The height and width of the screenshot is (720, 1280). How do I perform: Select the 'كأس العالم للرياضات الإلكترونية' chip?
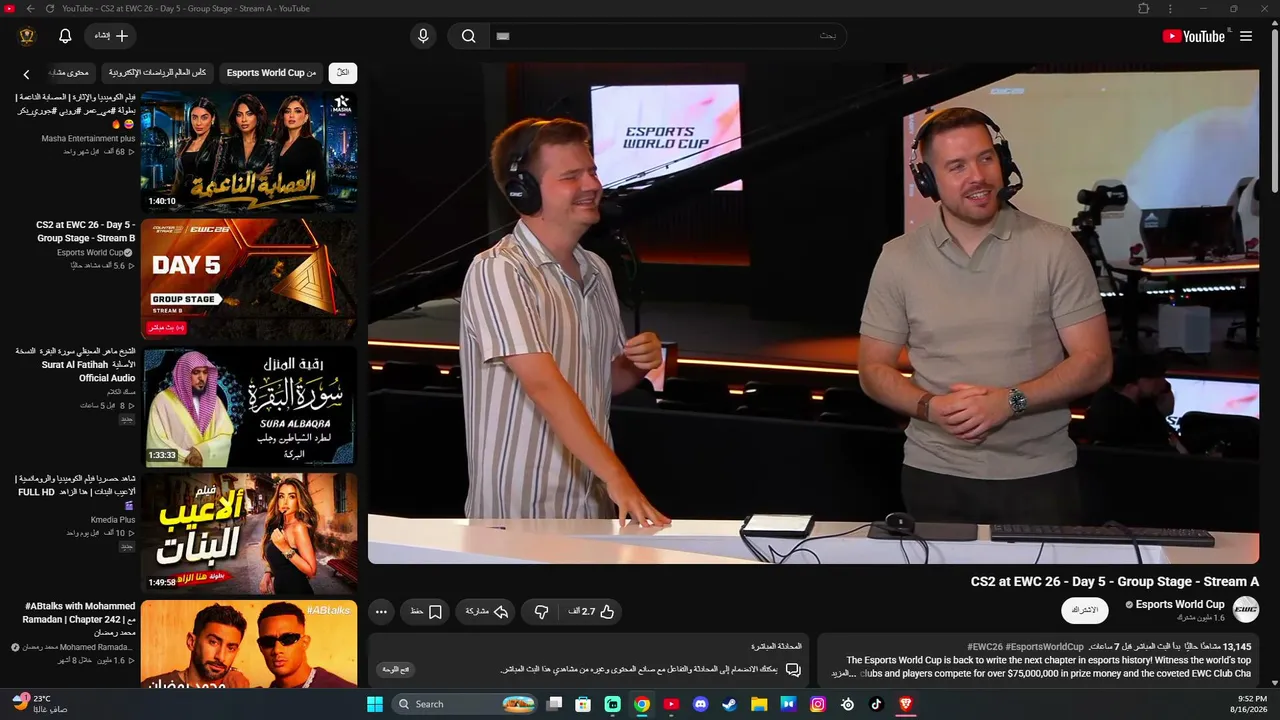(157, 73)
